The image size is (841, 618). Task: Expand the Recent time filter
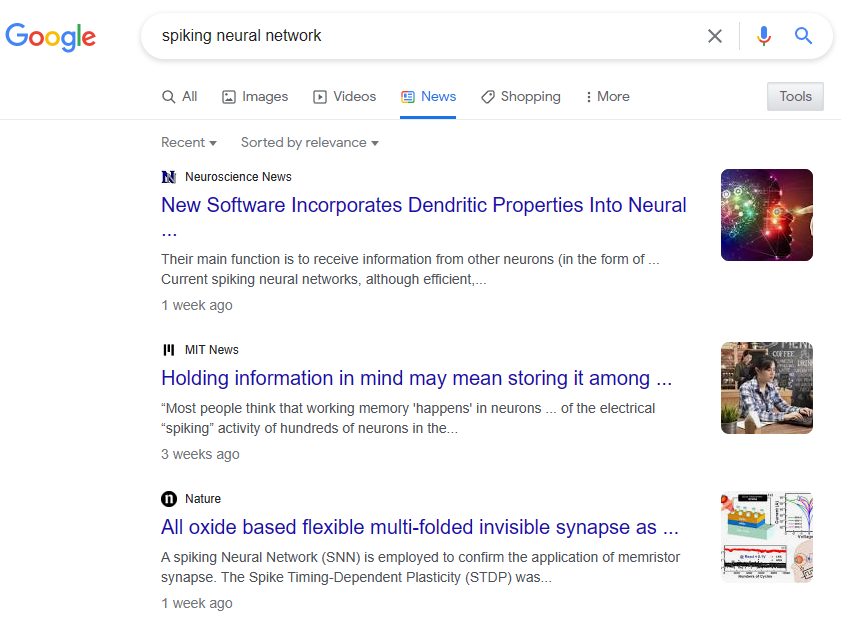click(x=189, y=143)
